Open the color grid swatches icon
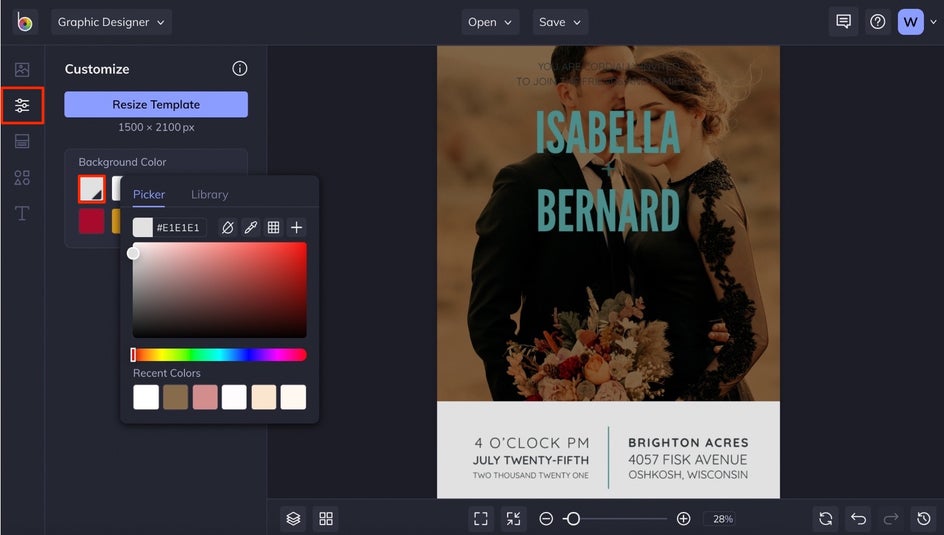This screenshot has width=944, height=535. [273, 227]
